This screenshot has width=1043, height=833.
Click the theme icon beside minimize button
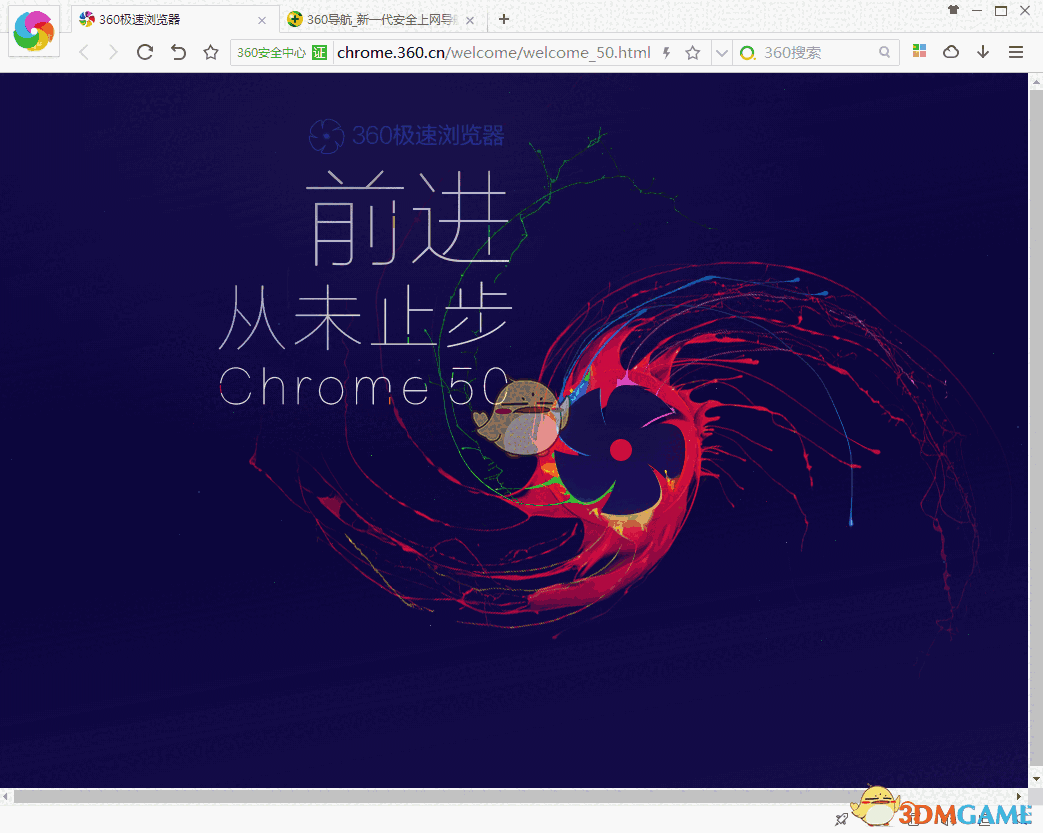(x=954, y=10)
